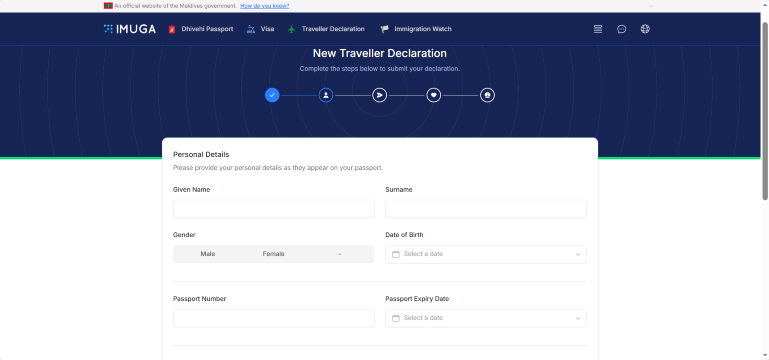Expand the Passport Expiry Date chevron
The width and height of the screenshot is (769, 360).
click(578, 318)
